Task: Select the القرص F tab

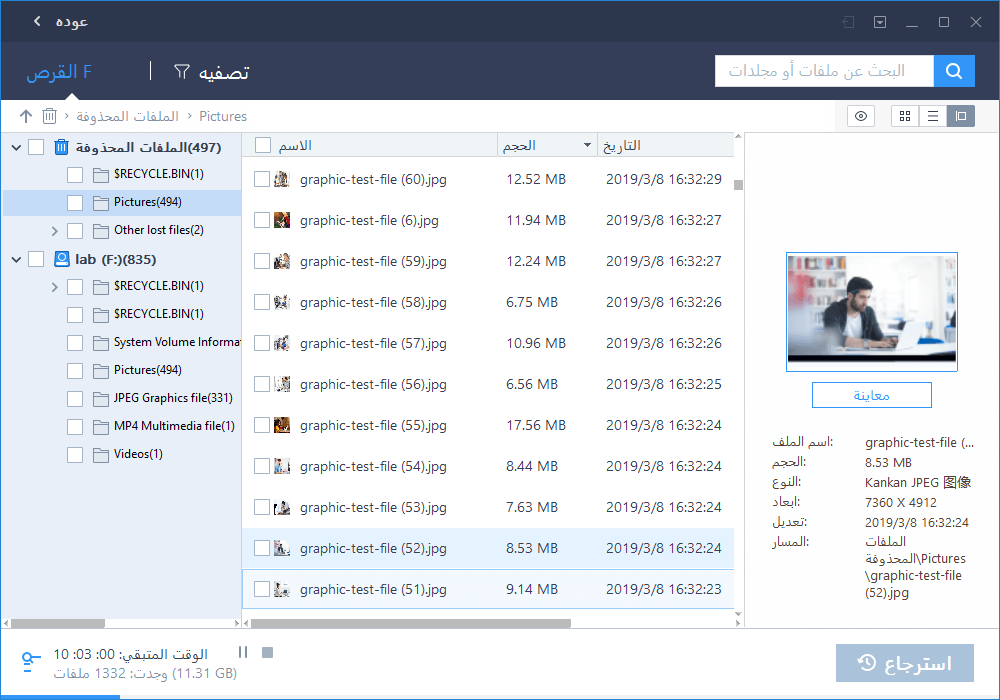Action: (x=59, y=72)
